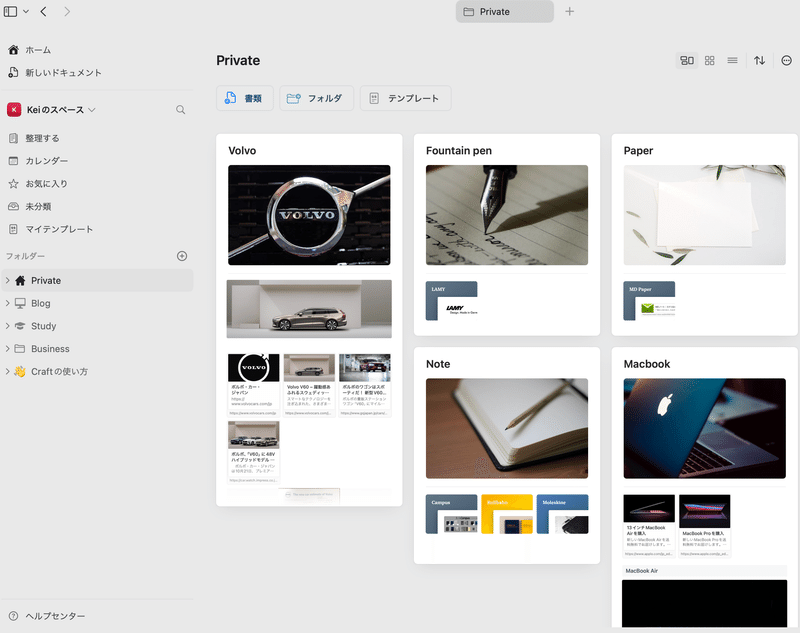The width and height of the screenshot is (800, 633).
Task: Click the 整理する notebook icon
Action: 13,138
